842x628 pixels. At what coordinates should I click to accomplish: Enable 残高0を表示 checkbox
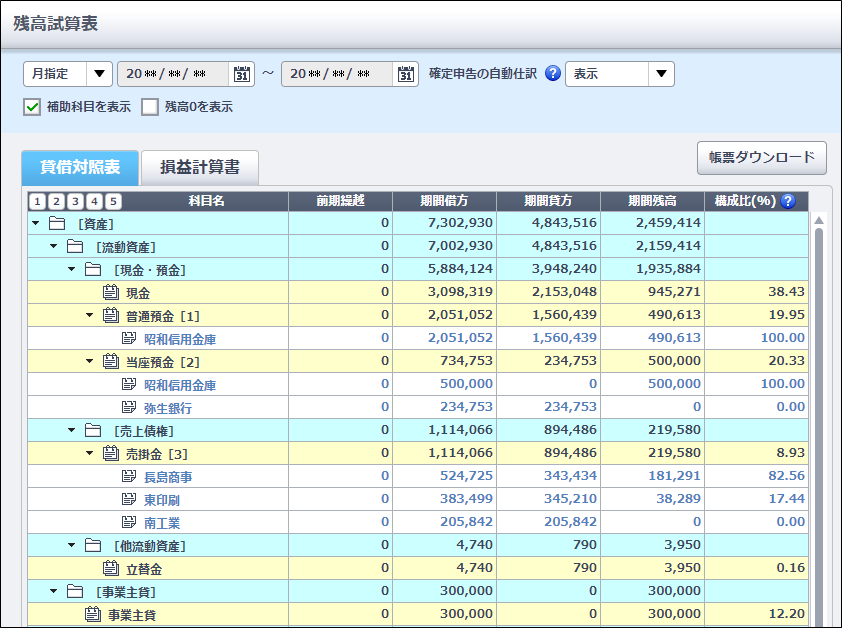point(150,106)
